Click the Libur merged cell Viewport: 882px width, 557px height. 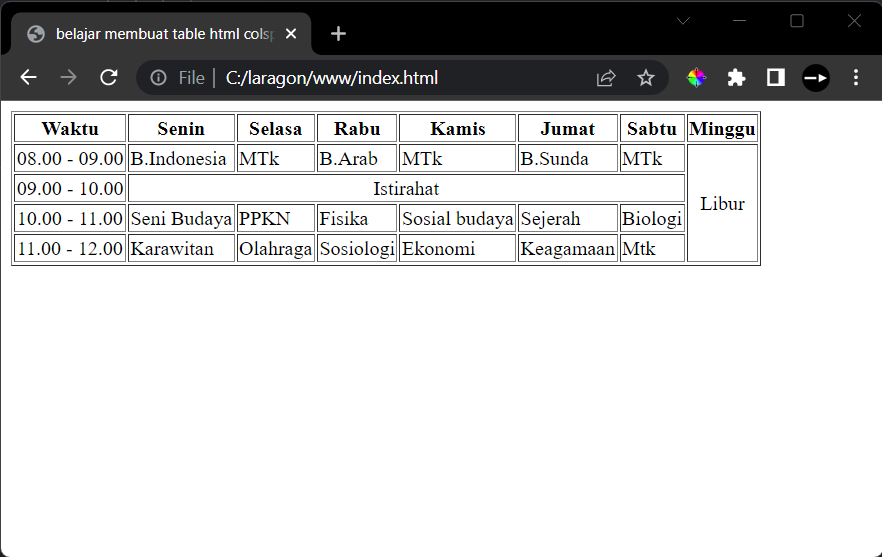click(722, 203)
